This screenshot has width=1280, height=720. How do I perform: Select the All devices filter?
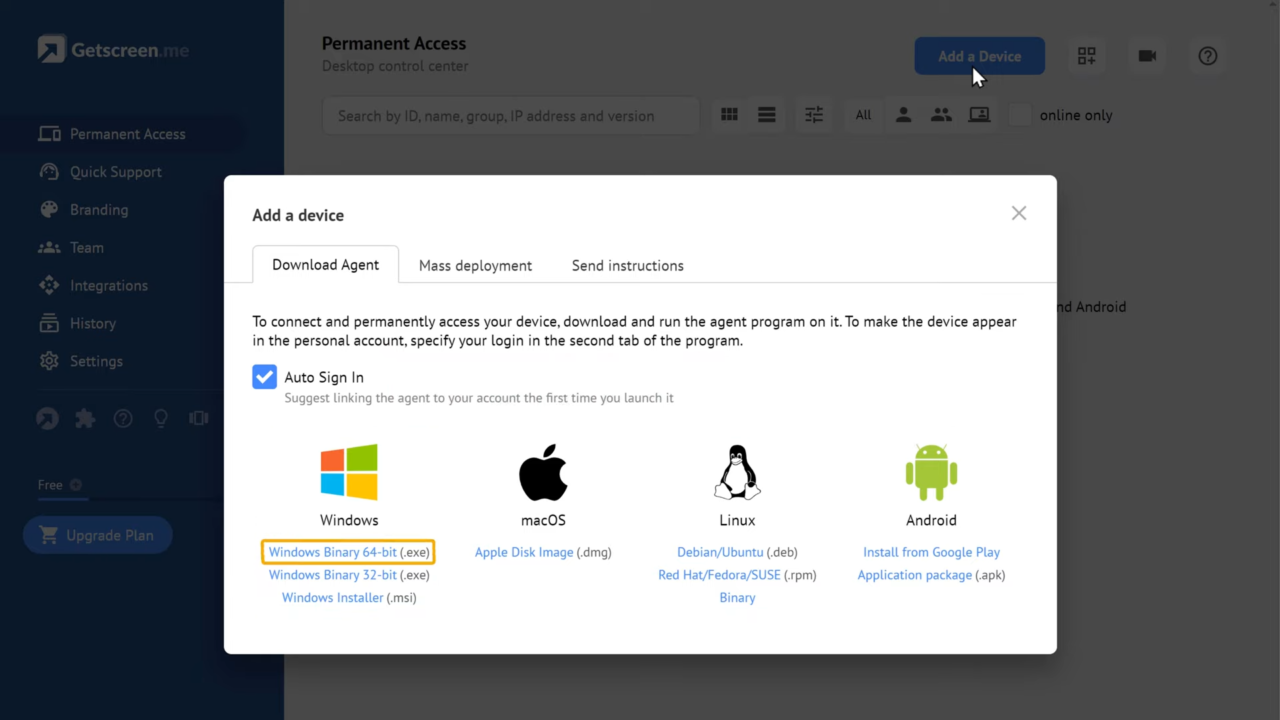click(x=863, y=115)
